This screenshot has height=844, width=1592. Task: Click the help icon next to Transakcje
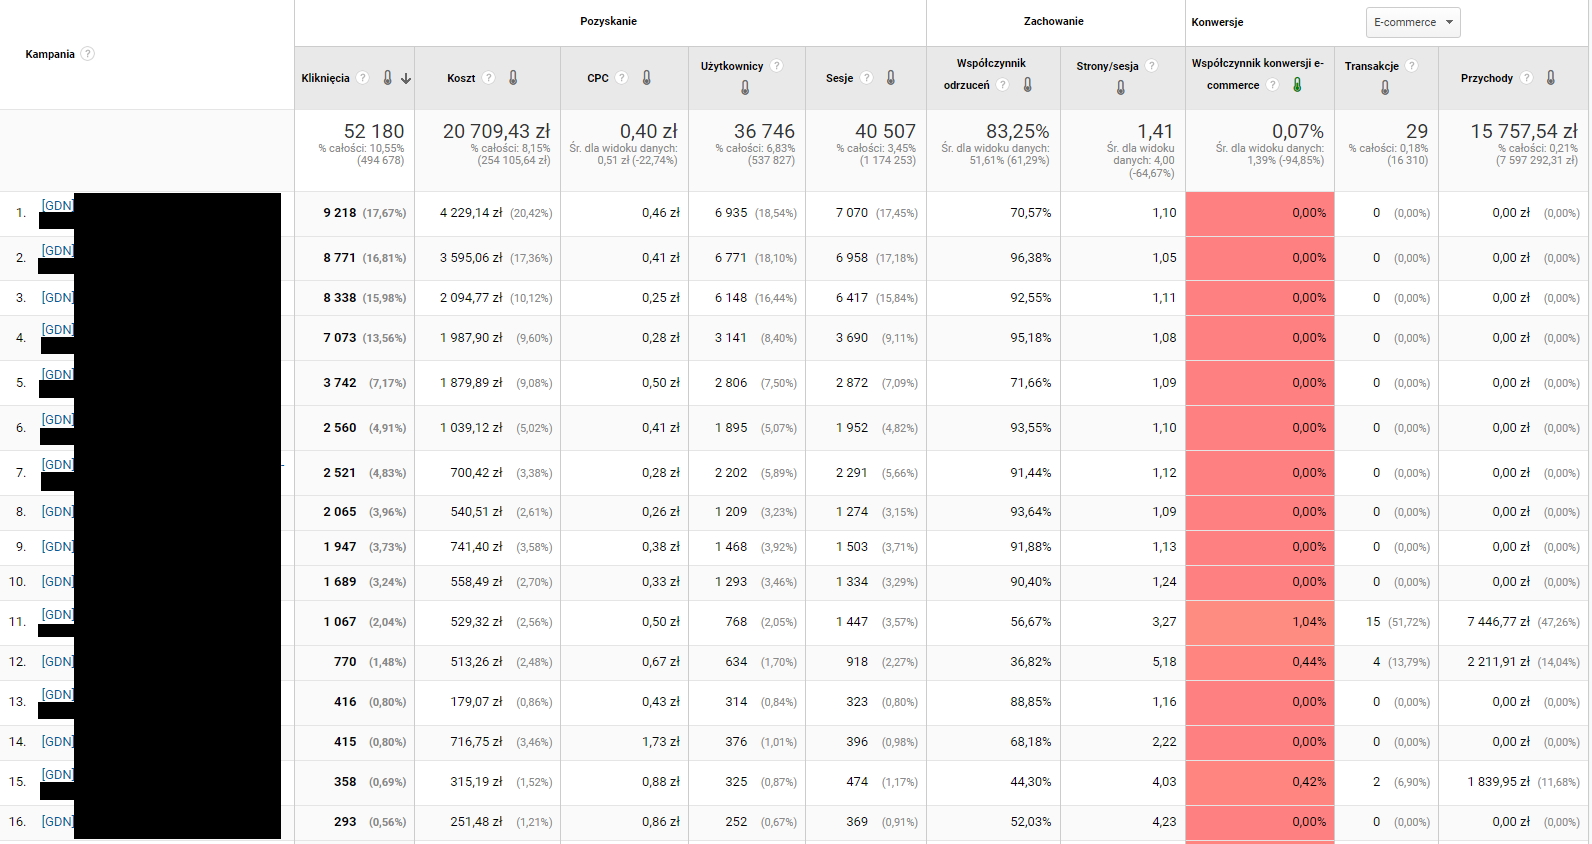[1412, 66]
